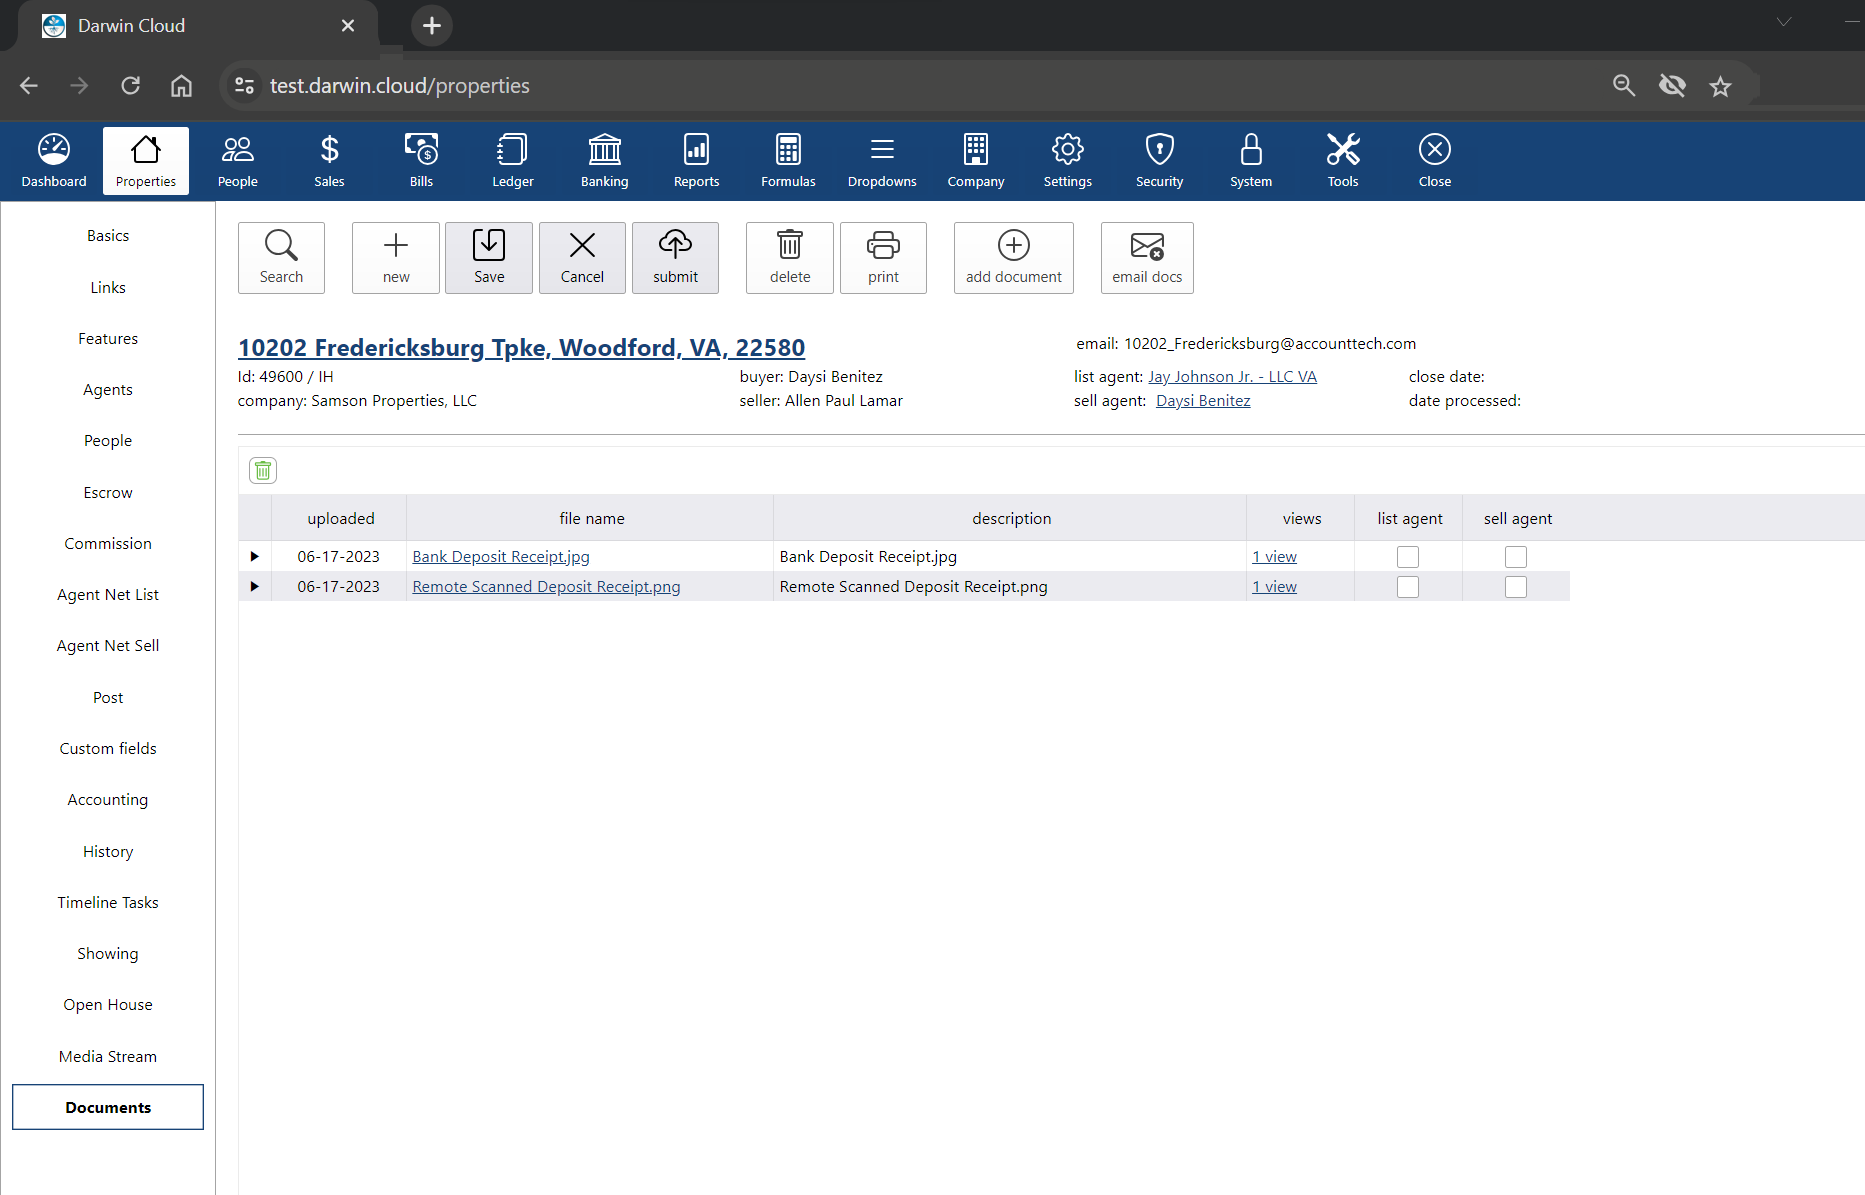Click the green trash icon above documents table

coord(263,470)
